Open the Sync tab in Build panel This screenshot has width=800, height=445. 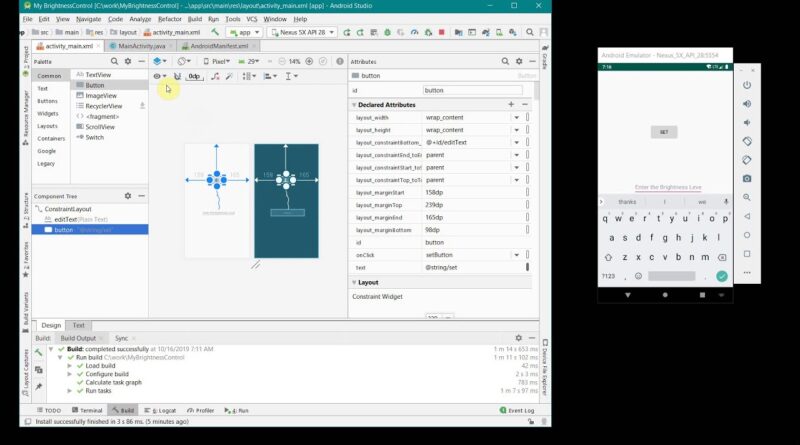121,338
